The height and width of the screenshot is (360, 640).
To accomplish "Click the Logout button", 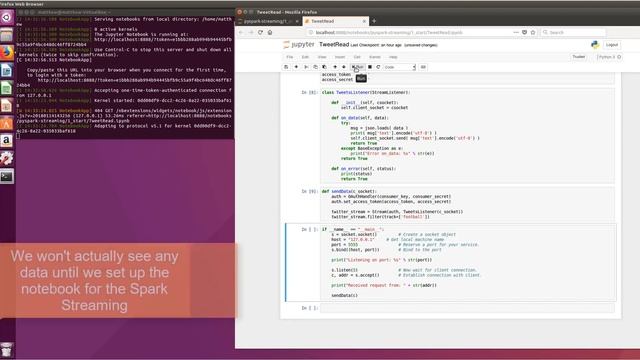I will (612, 45).
